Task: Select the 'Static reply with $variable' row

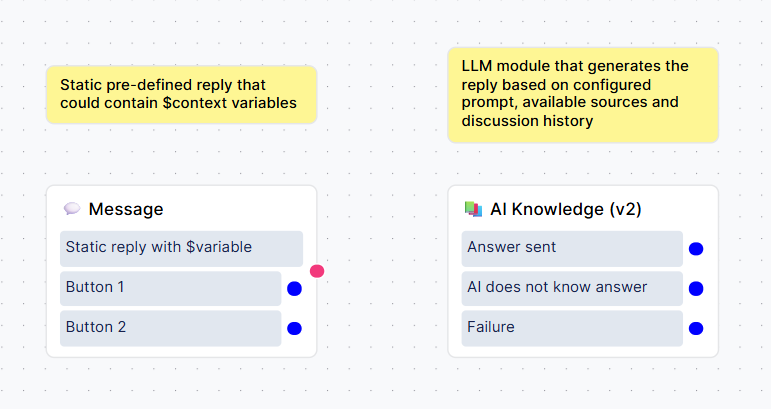Action: tap(181, 248)
